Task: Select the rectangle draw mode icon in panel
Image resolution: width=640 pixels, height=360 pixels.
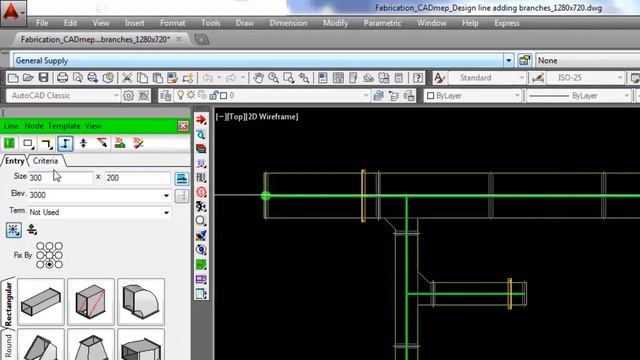Action: click(x=28, y=144)
